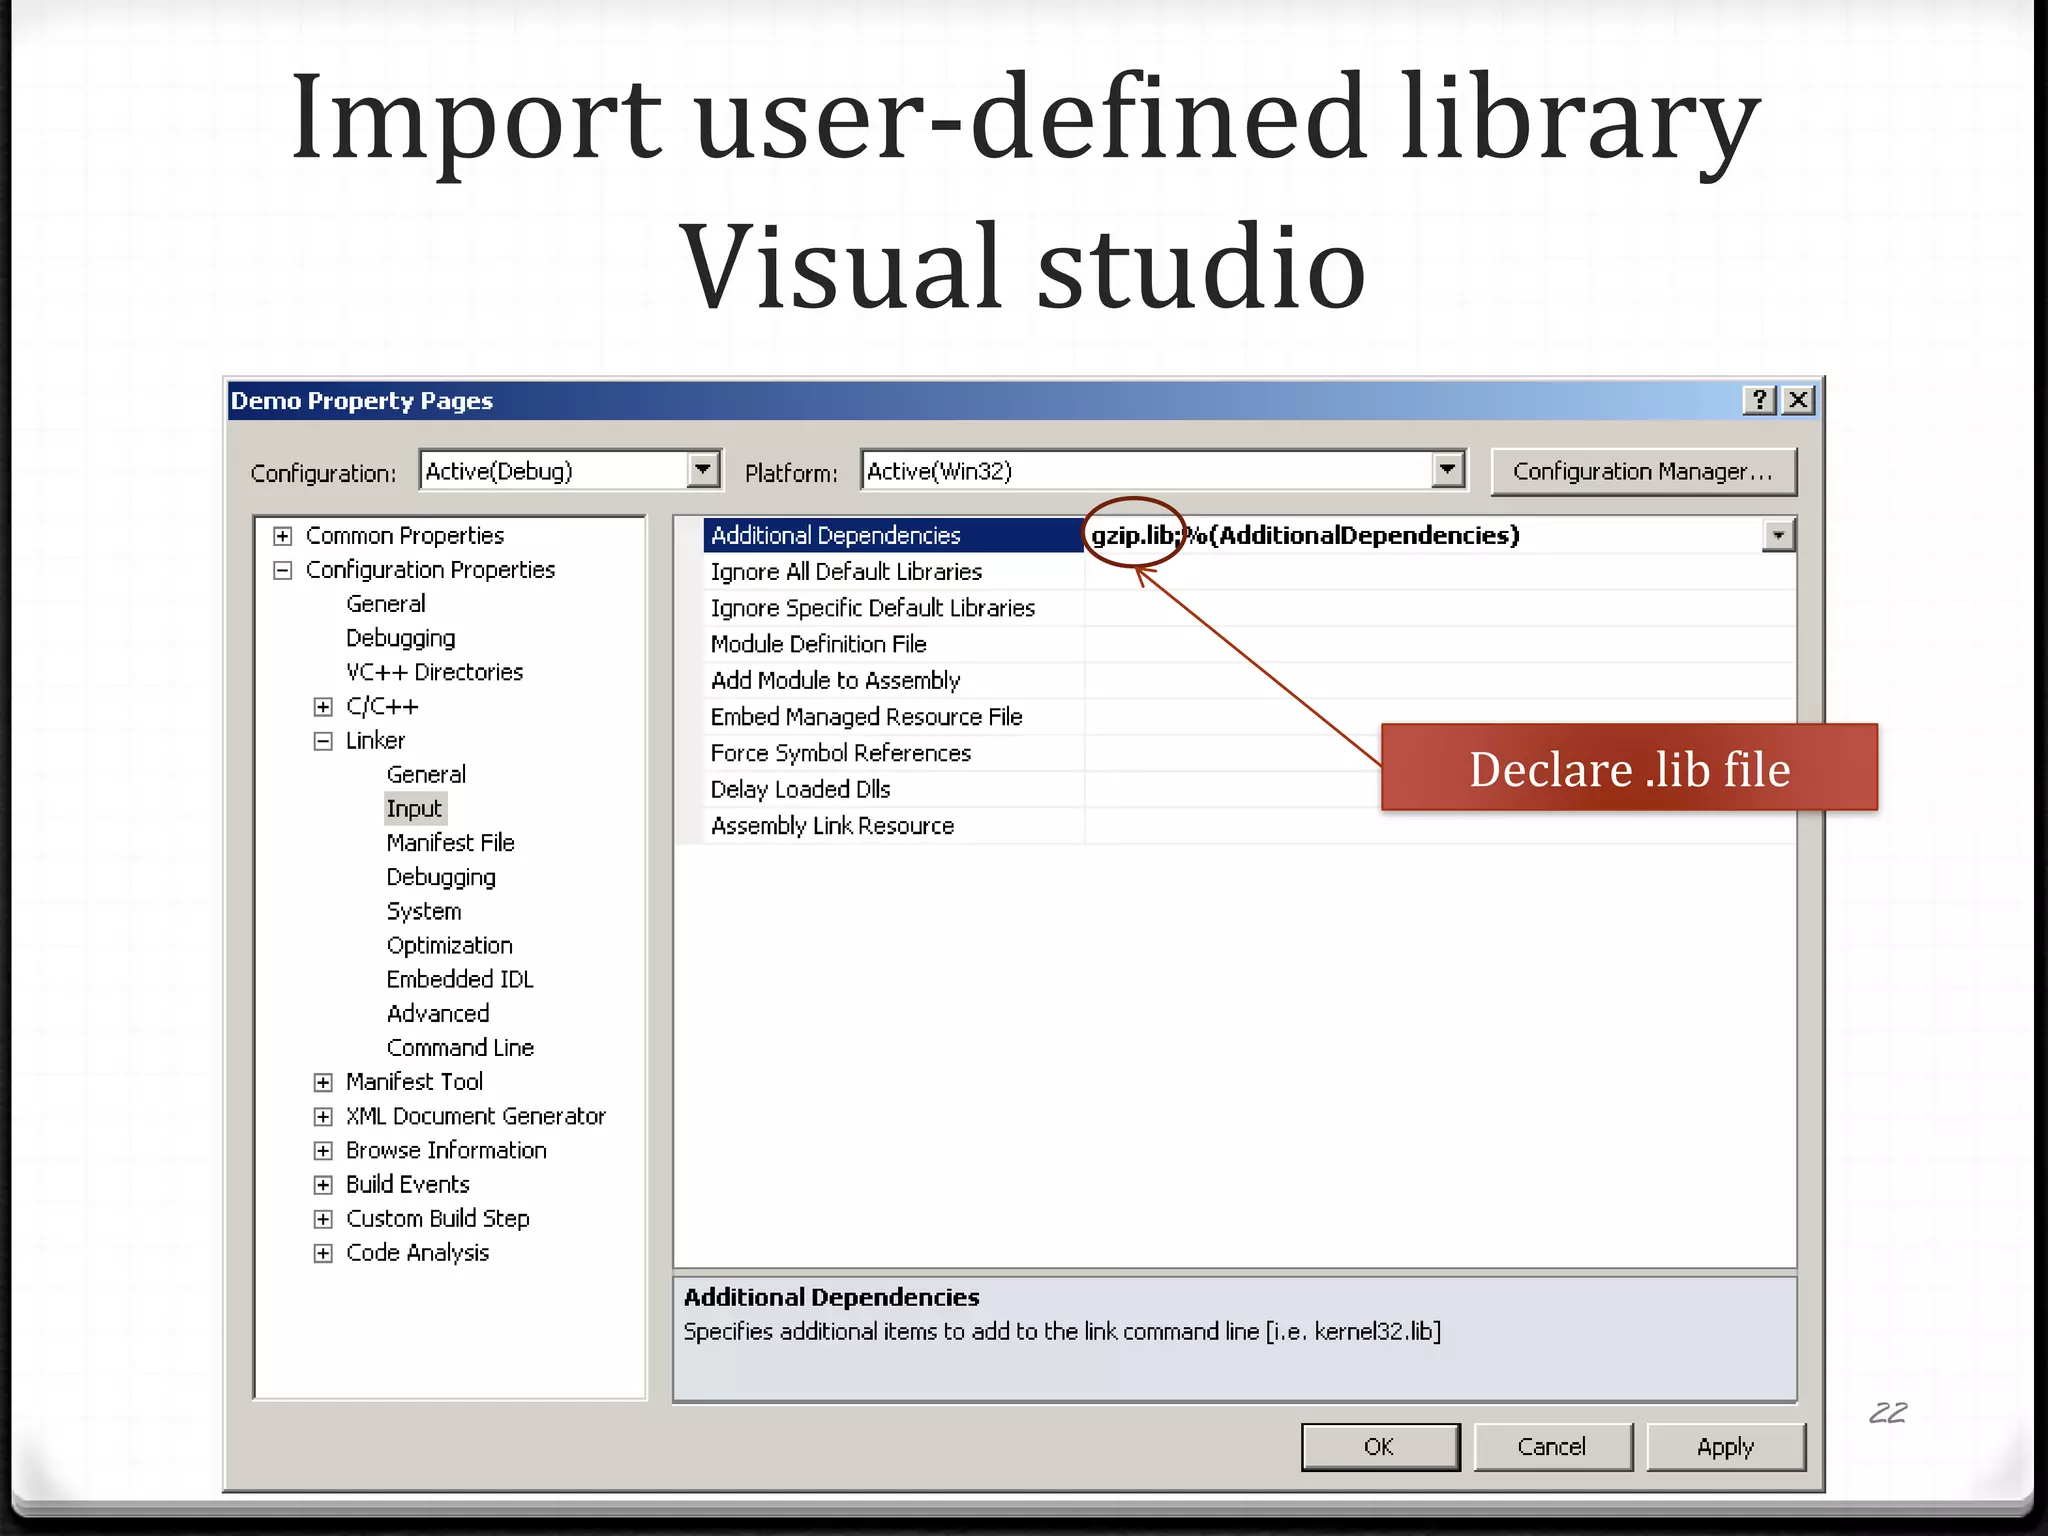Expand XML Document Generator node
The height and width of the screenshot is (1536, 2048).
[x=323, y=1116]
